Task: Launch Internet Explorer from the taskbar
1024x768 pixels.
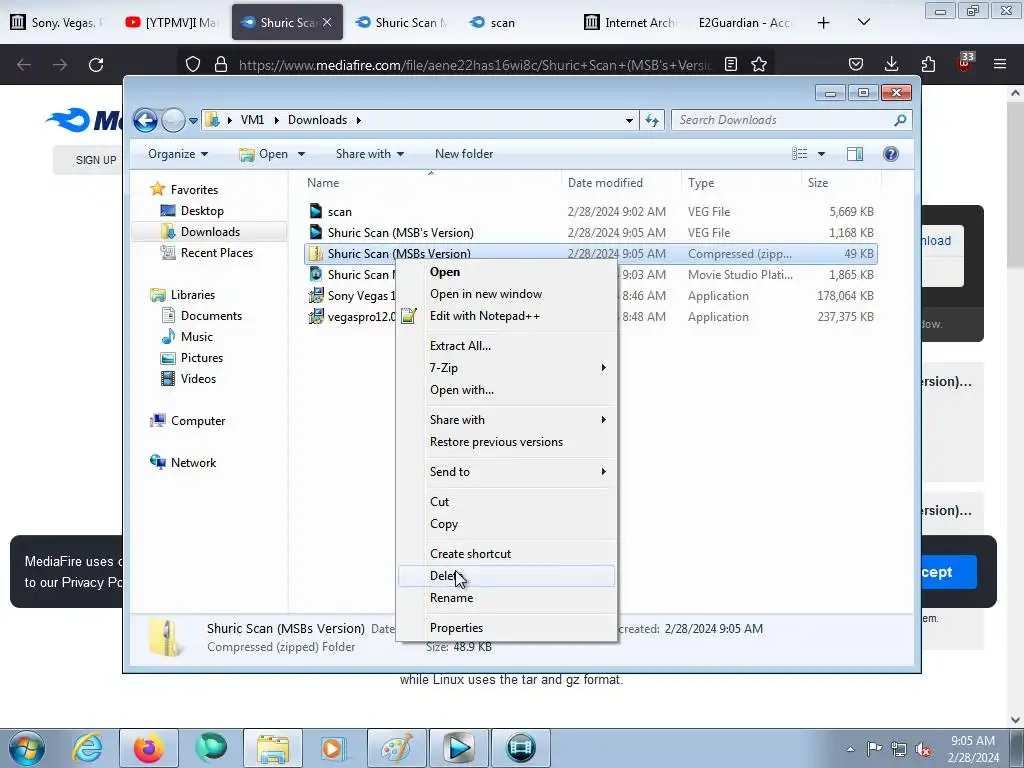Action: pyautogui.click(x=88, y=748)
